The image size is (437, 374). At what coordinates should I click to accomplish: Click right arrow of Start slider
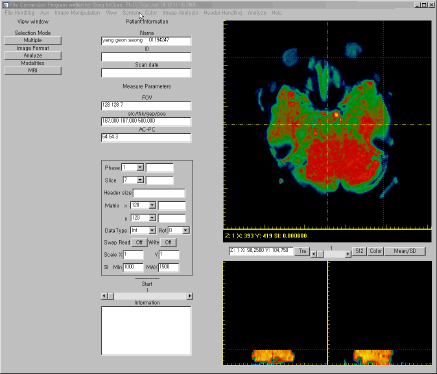(190, 296)
